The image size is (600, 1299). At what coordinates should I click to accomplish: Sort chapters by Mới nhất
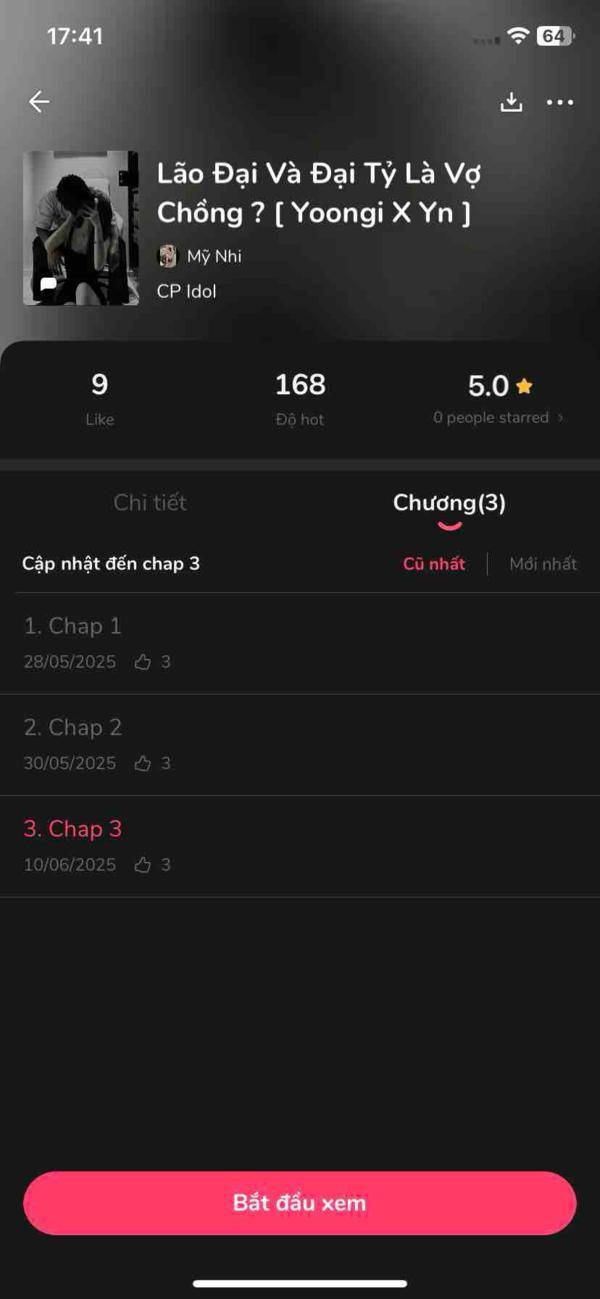[543, 564]
